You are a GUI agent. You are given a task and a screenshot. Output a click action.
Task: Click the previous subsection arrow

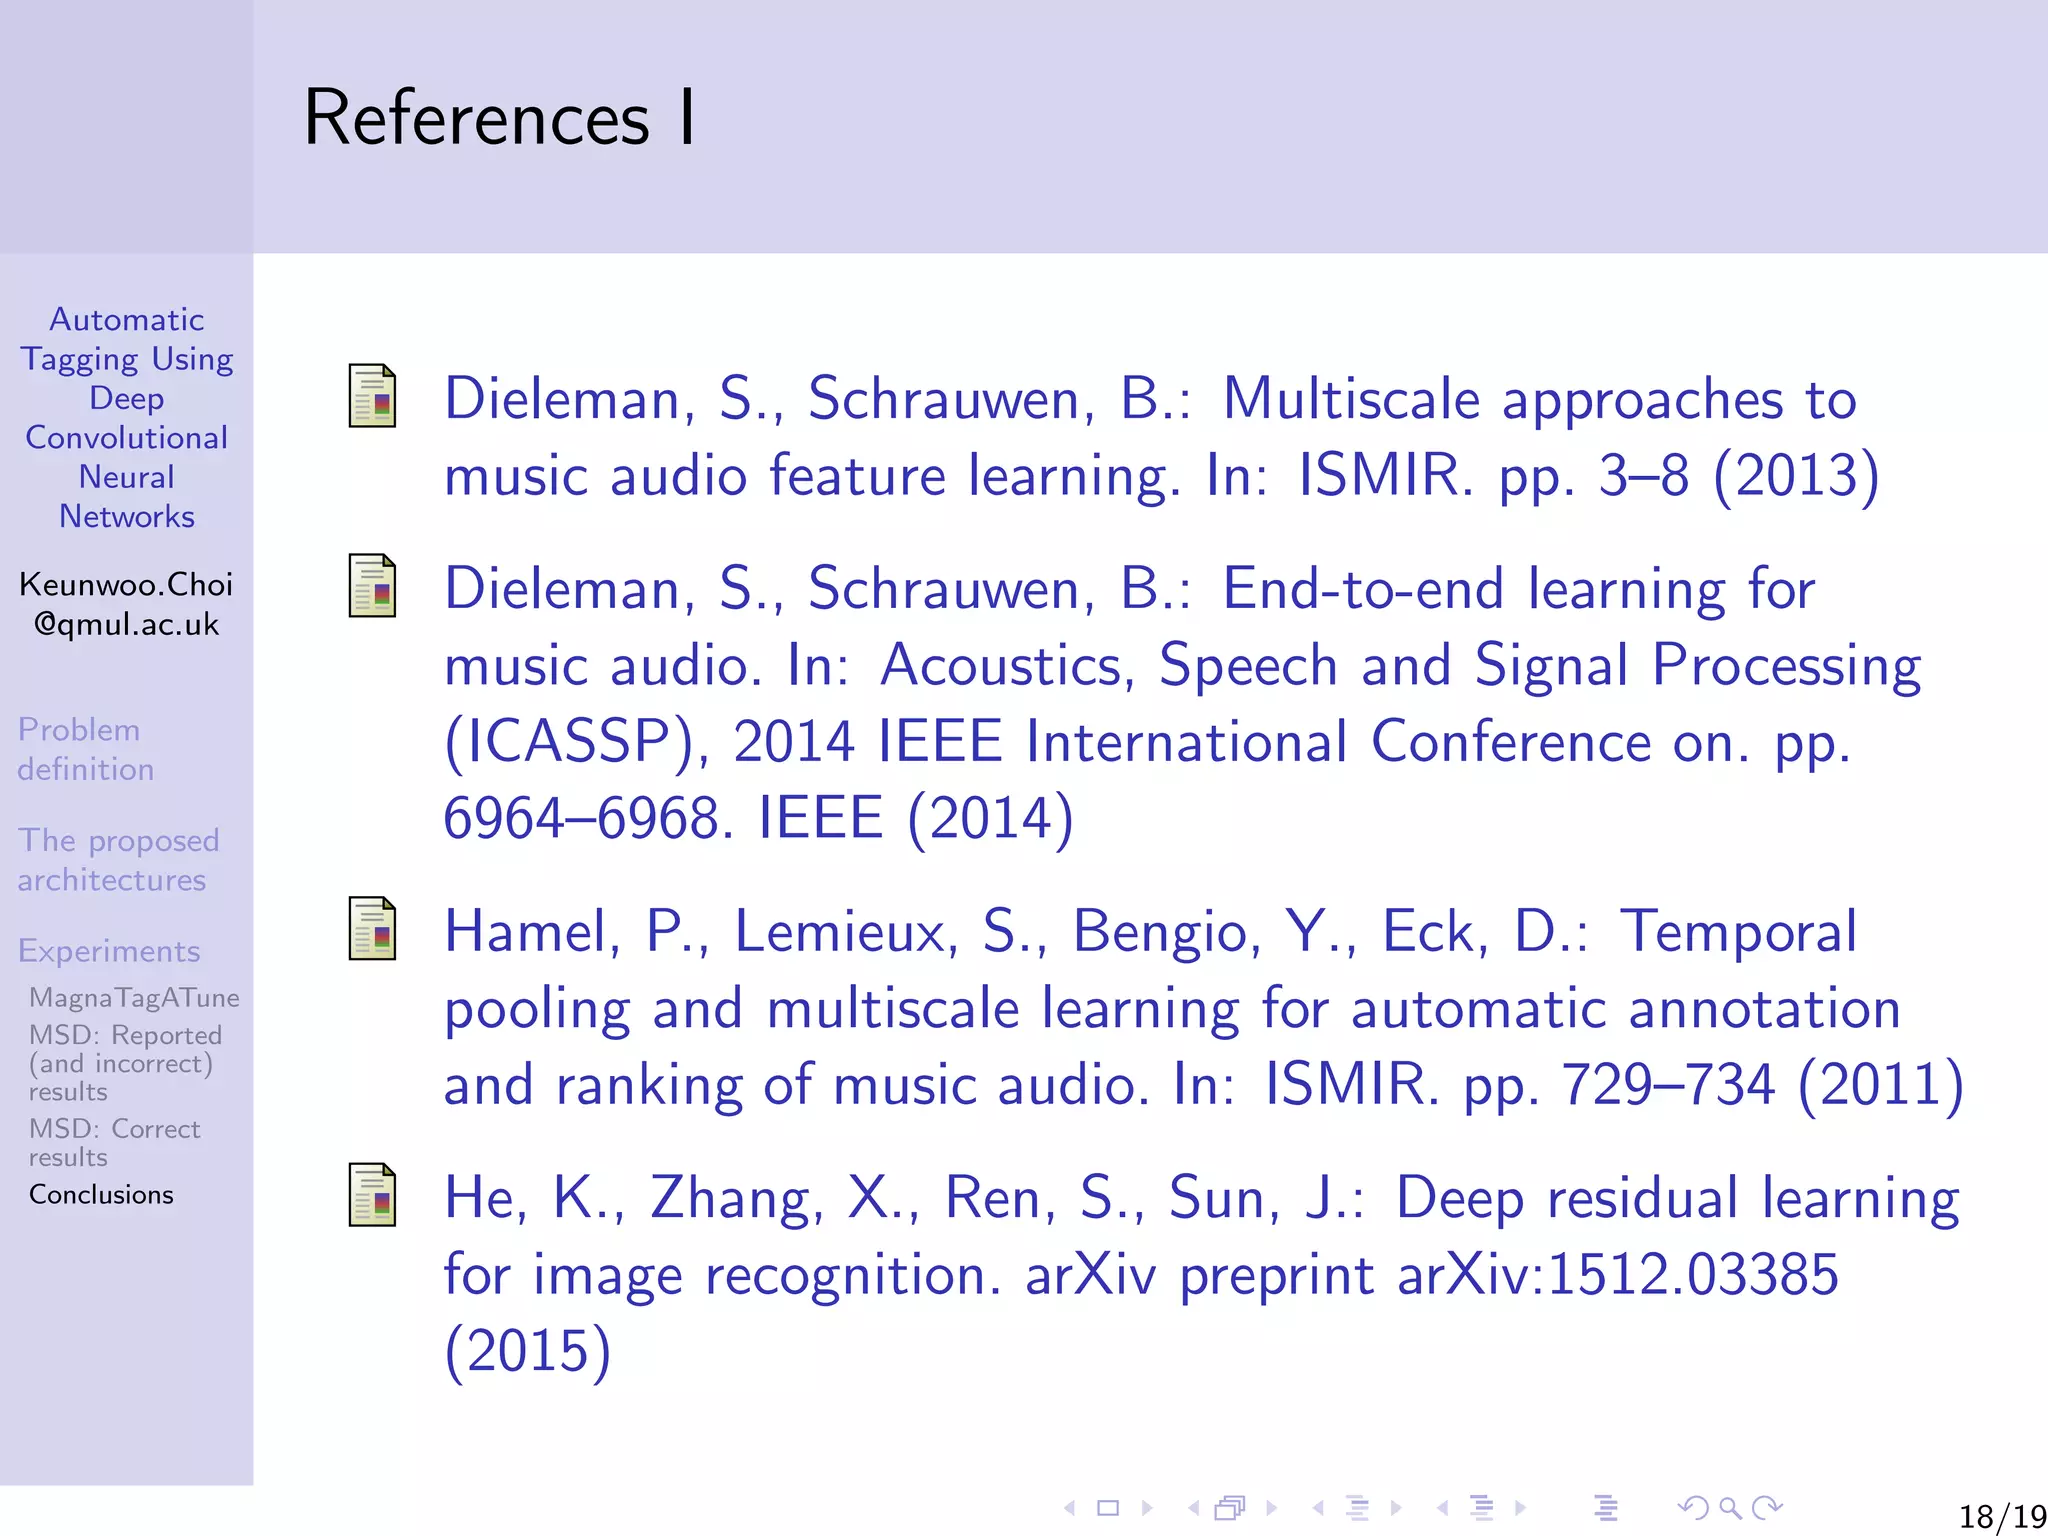(1318, 1508)
